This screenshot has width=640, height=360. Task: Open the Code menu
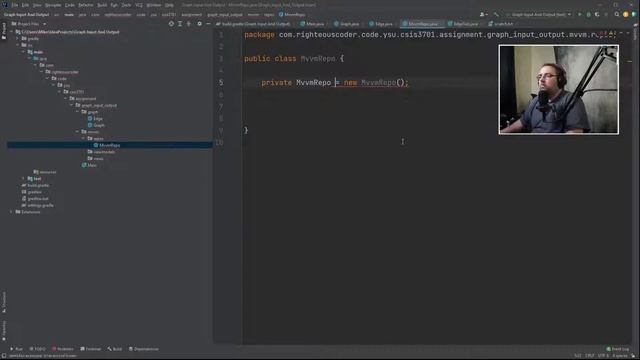point(69,5)
